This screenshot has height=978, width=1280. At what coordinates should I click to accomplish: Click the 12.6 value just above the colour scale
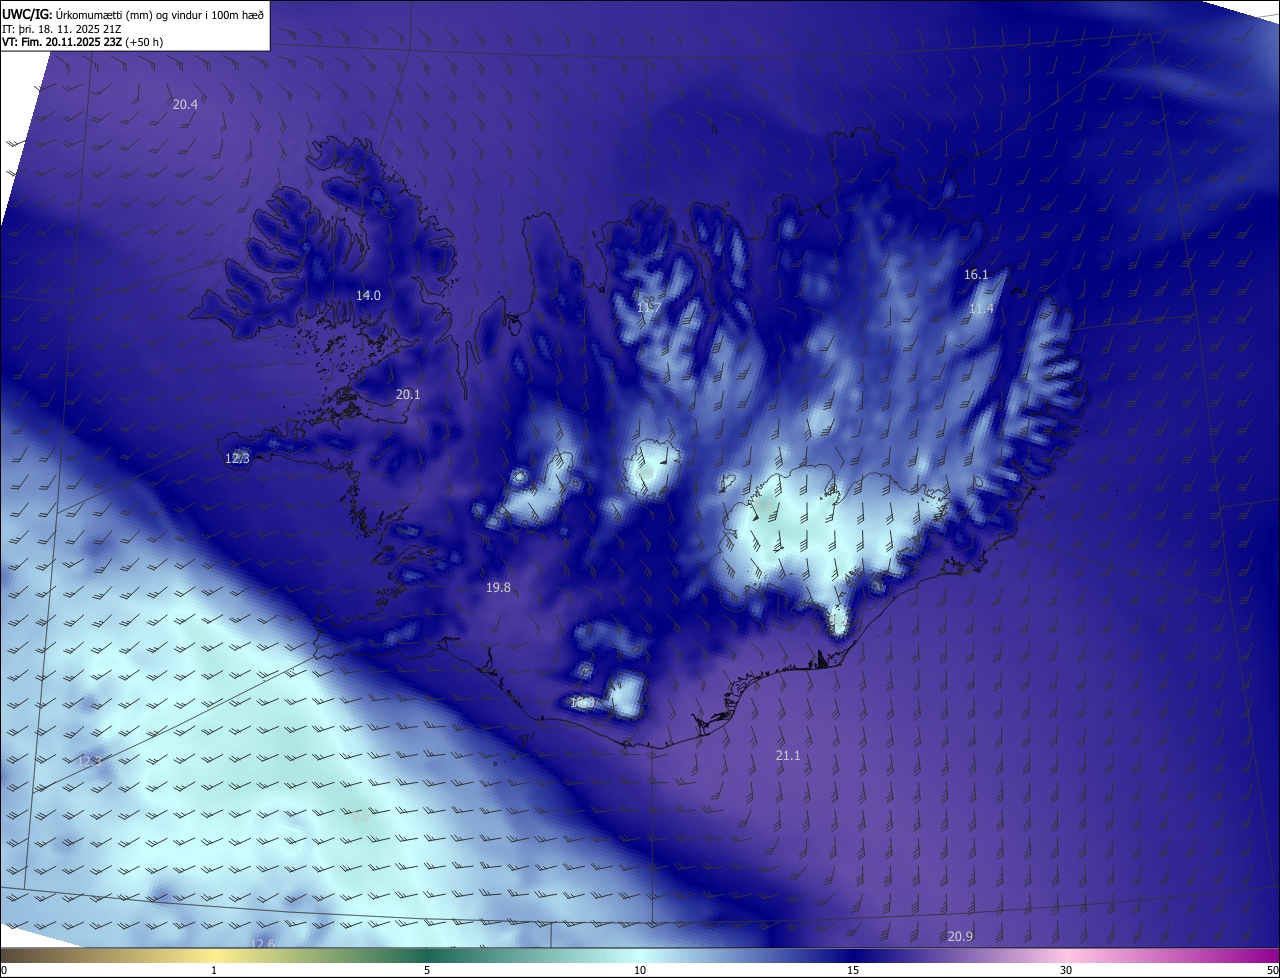262,943
